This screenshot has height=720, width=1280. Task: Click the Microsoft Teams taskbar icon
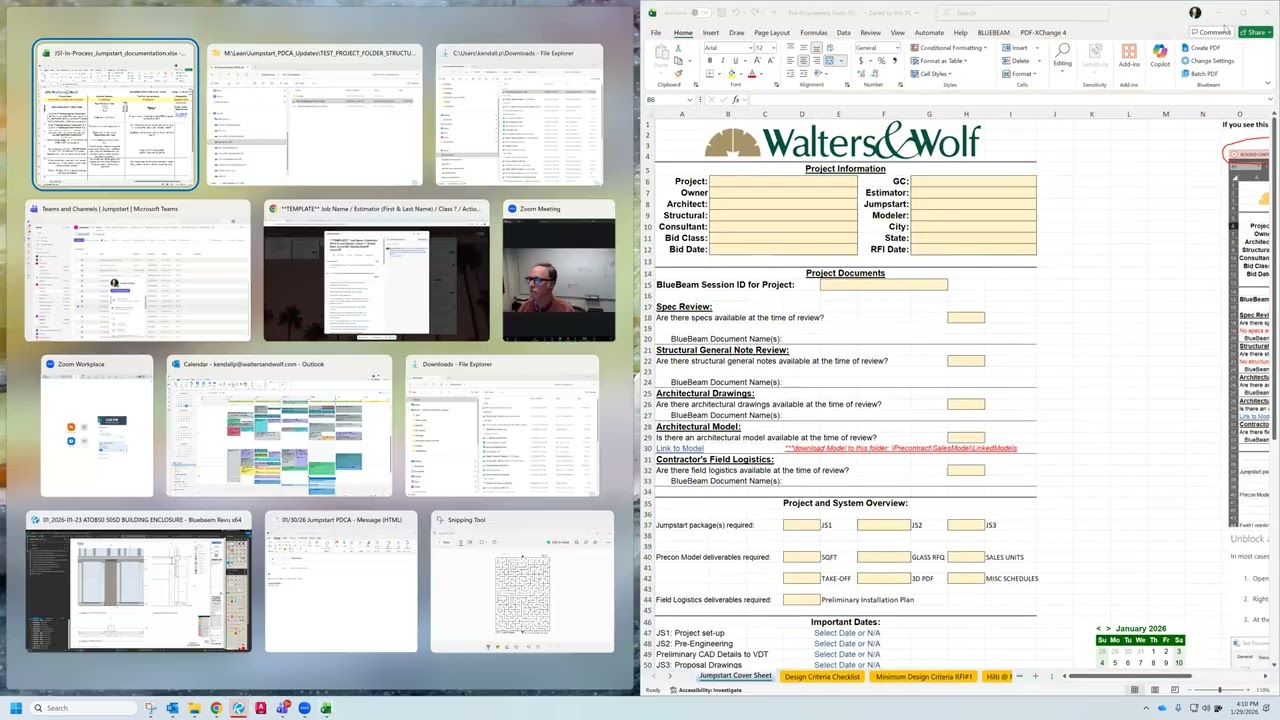pos(282,708)
